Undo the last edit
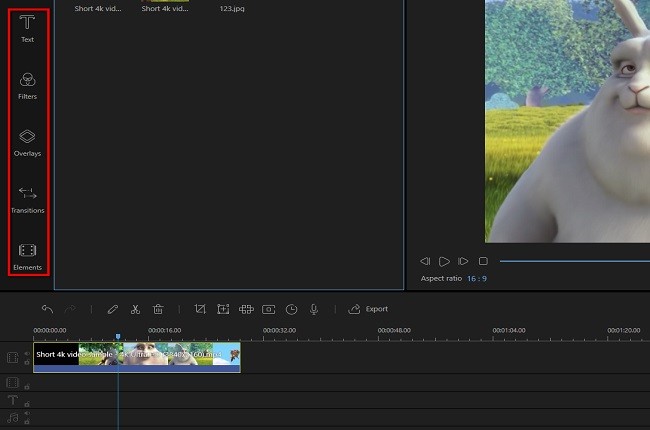 [x=47, y=309]
